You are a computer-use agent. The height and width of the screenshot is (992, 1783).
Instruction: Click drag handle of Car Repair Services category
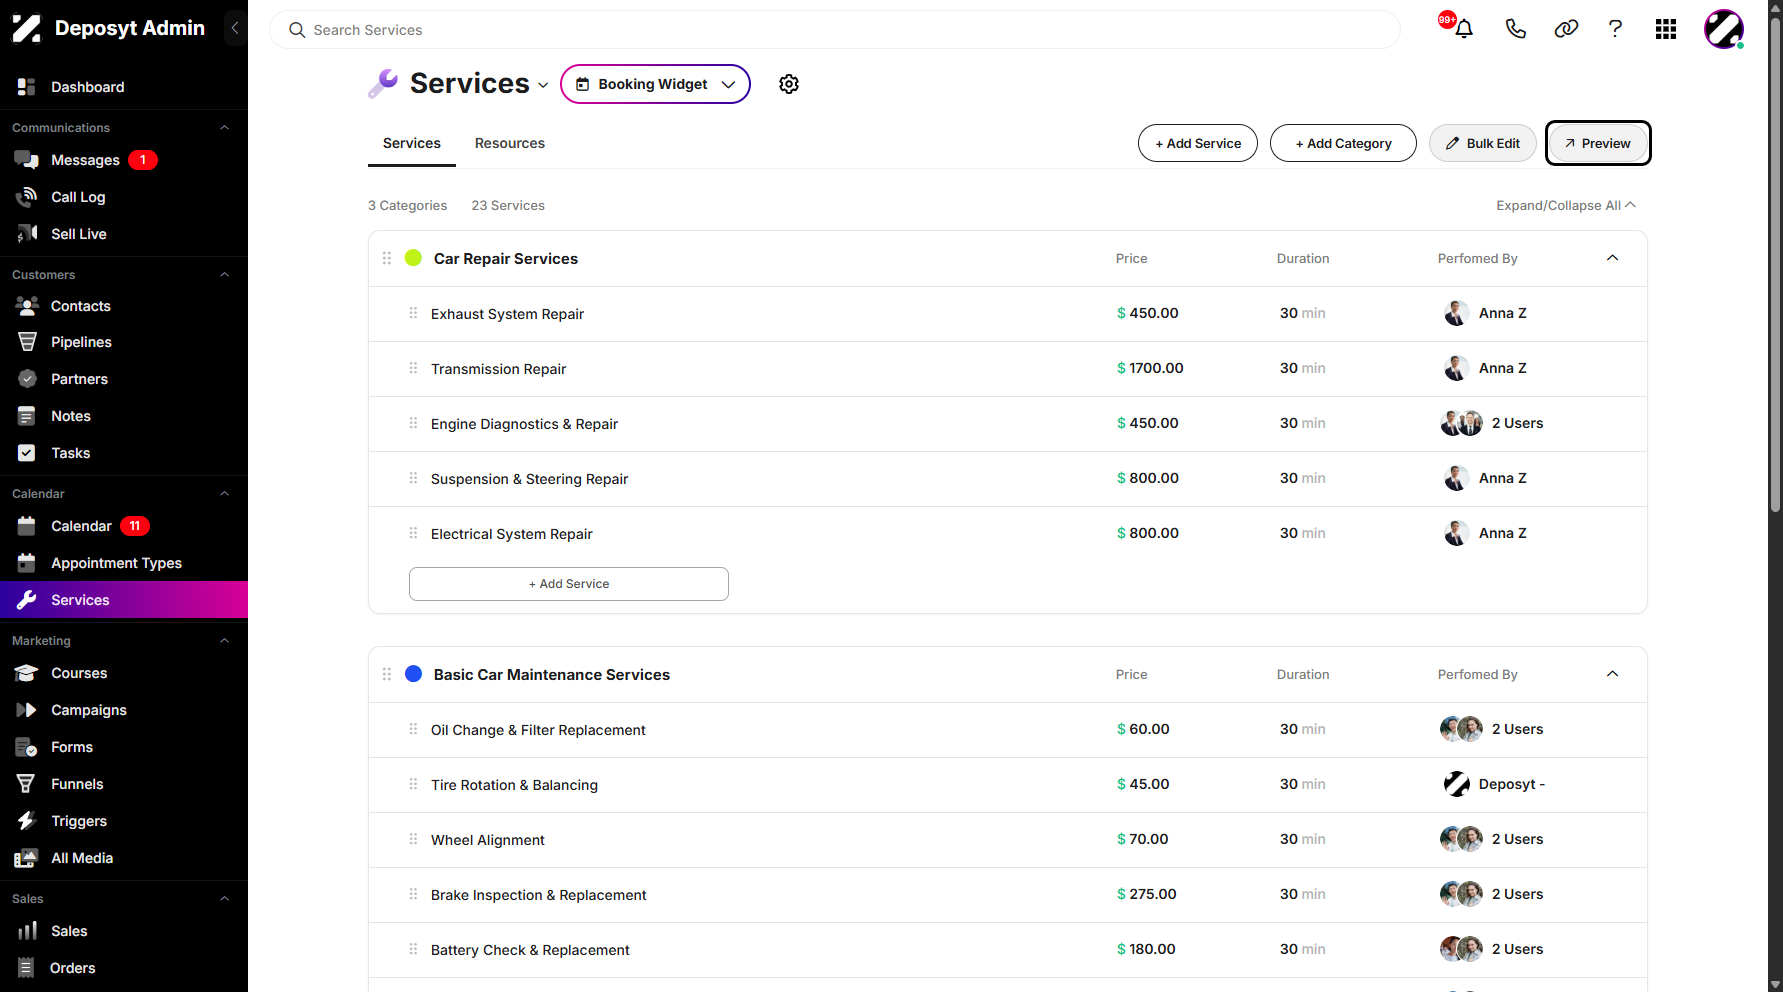click(x=387, y=258)
